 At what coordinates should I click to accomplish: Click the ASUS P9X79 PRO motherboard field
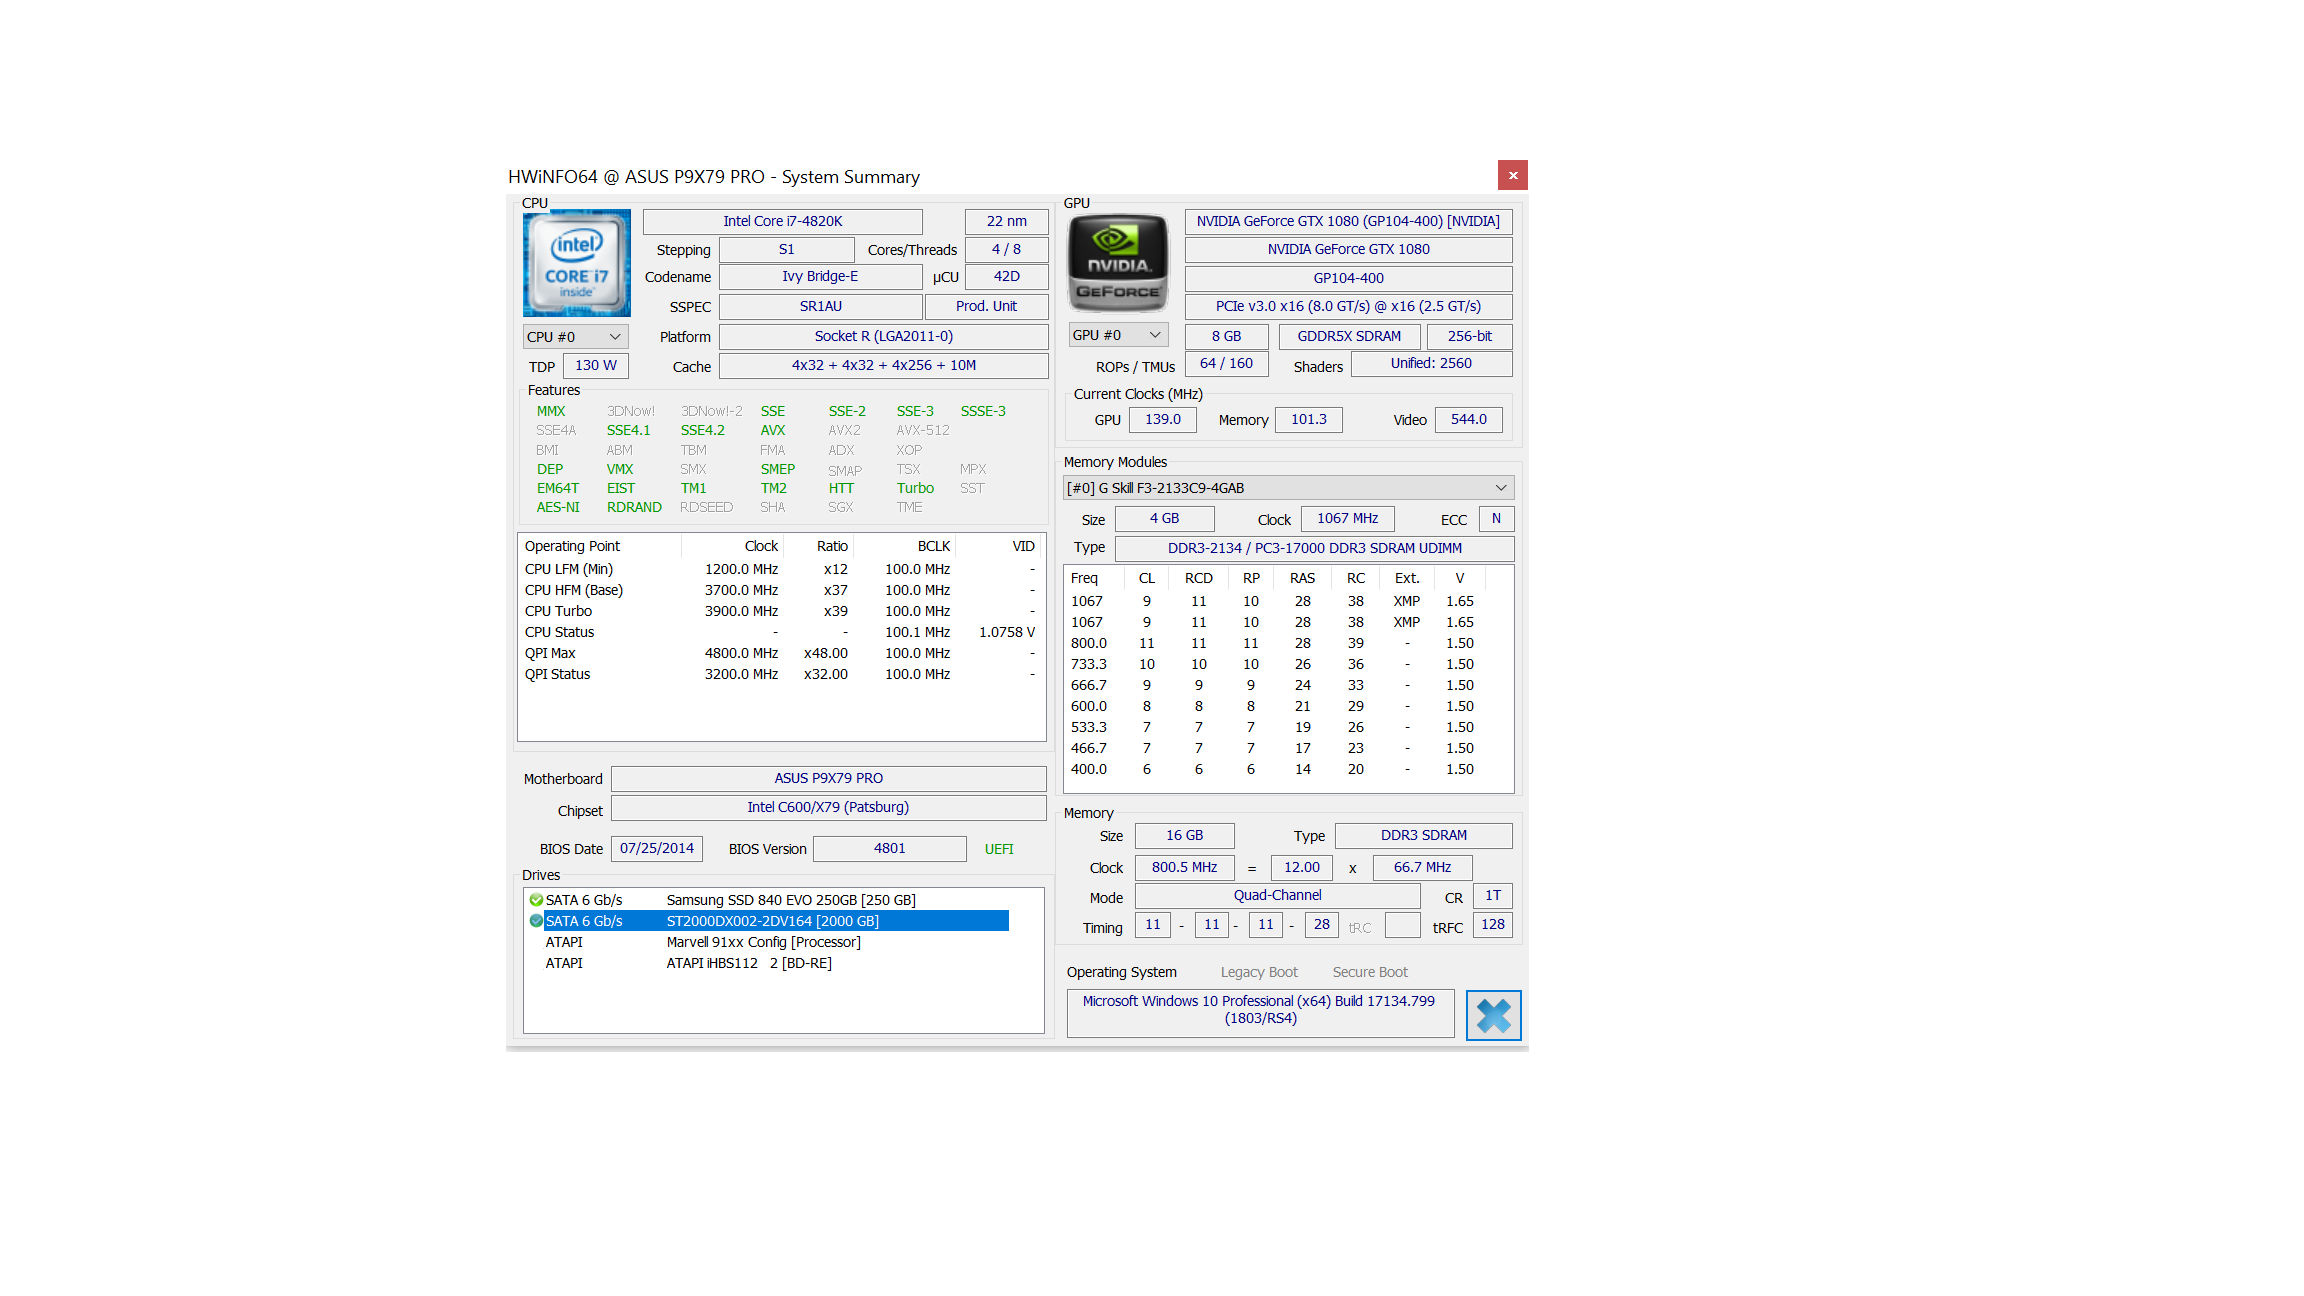(828, 778)
